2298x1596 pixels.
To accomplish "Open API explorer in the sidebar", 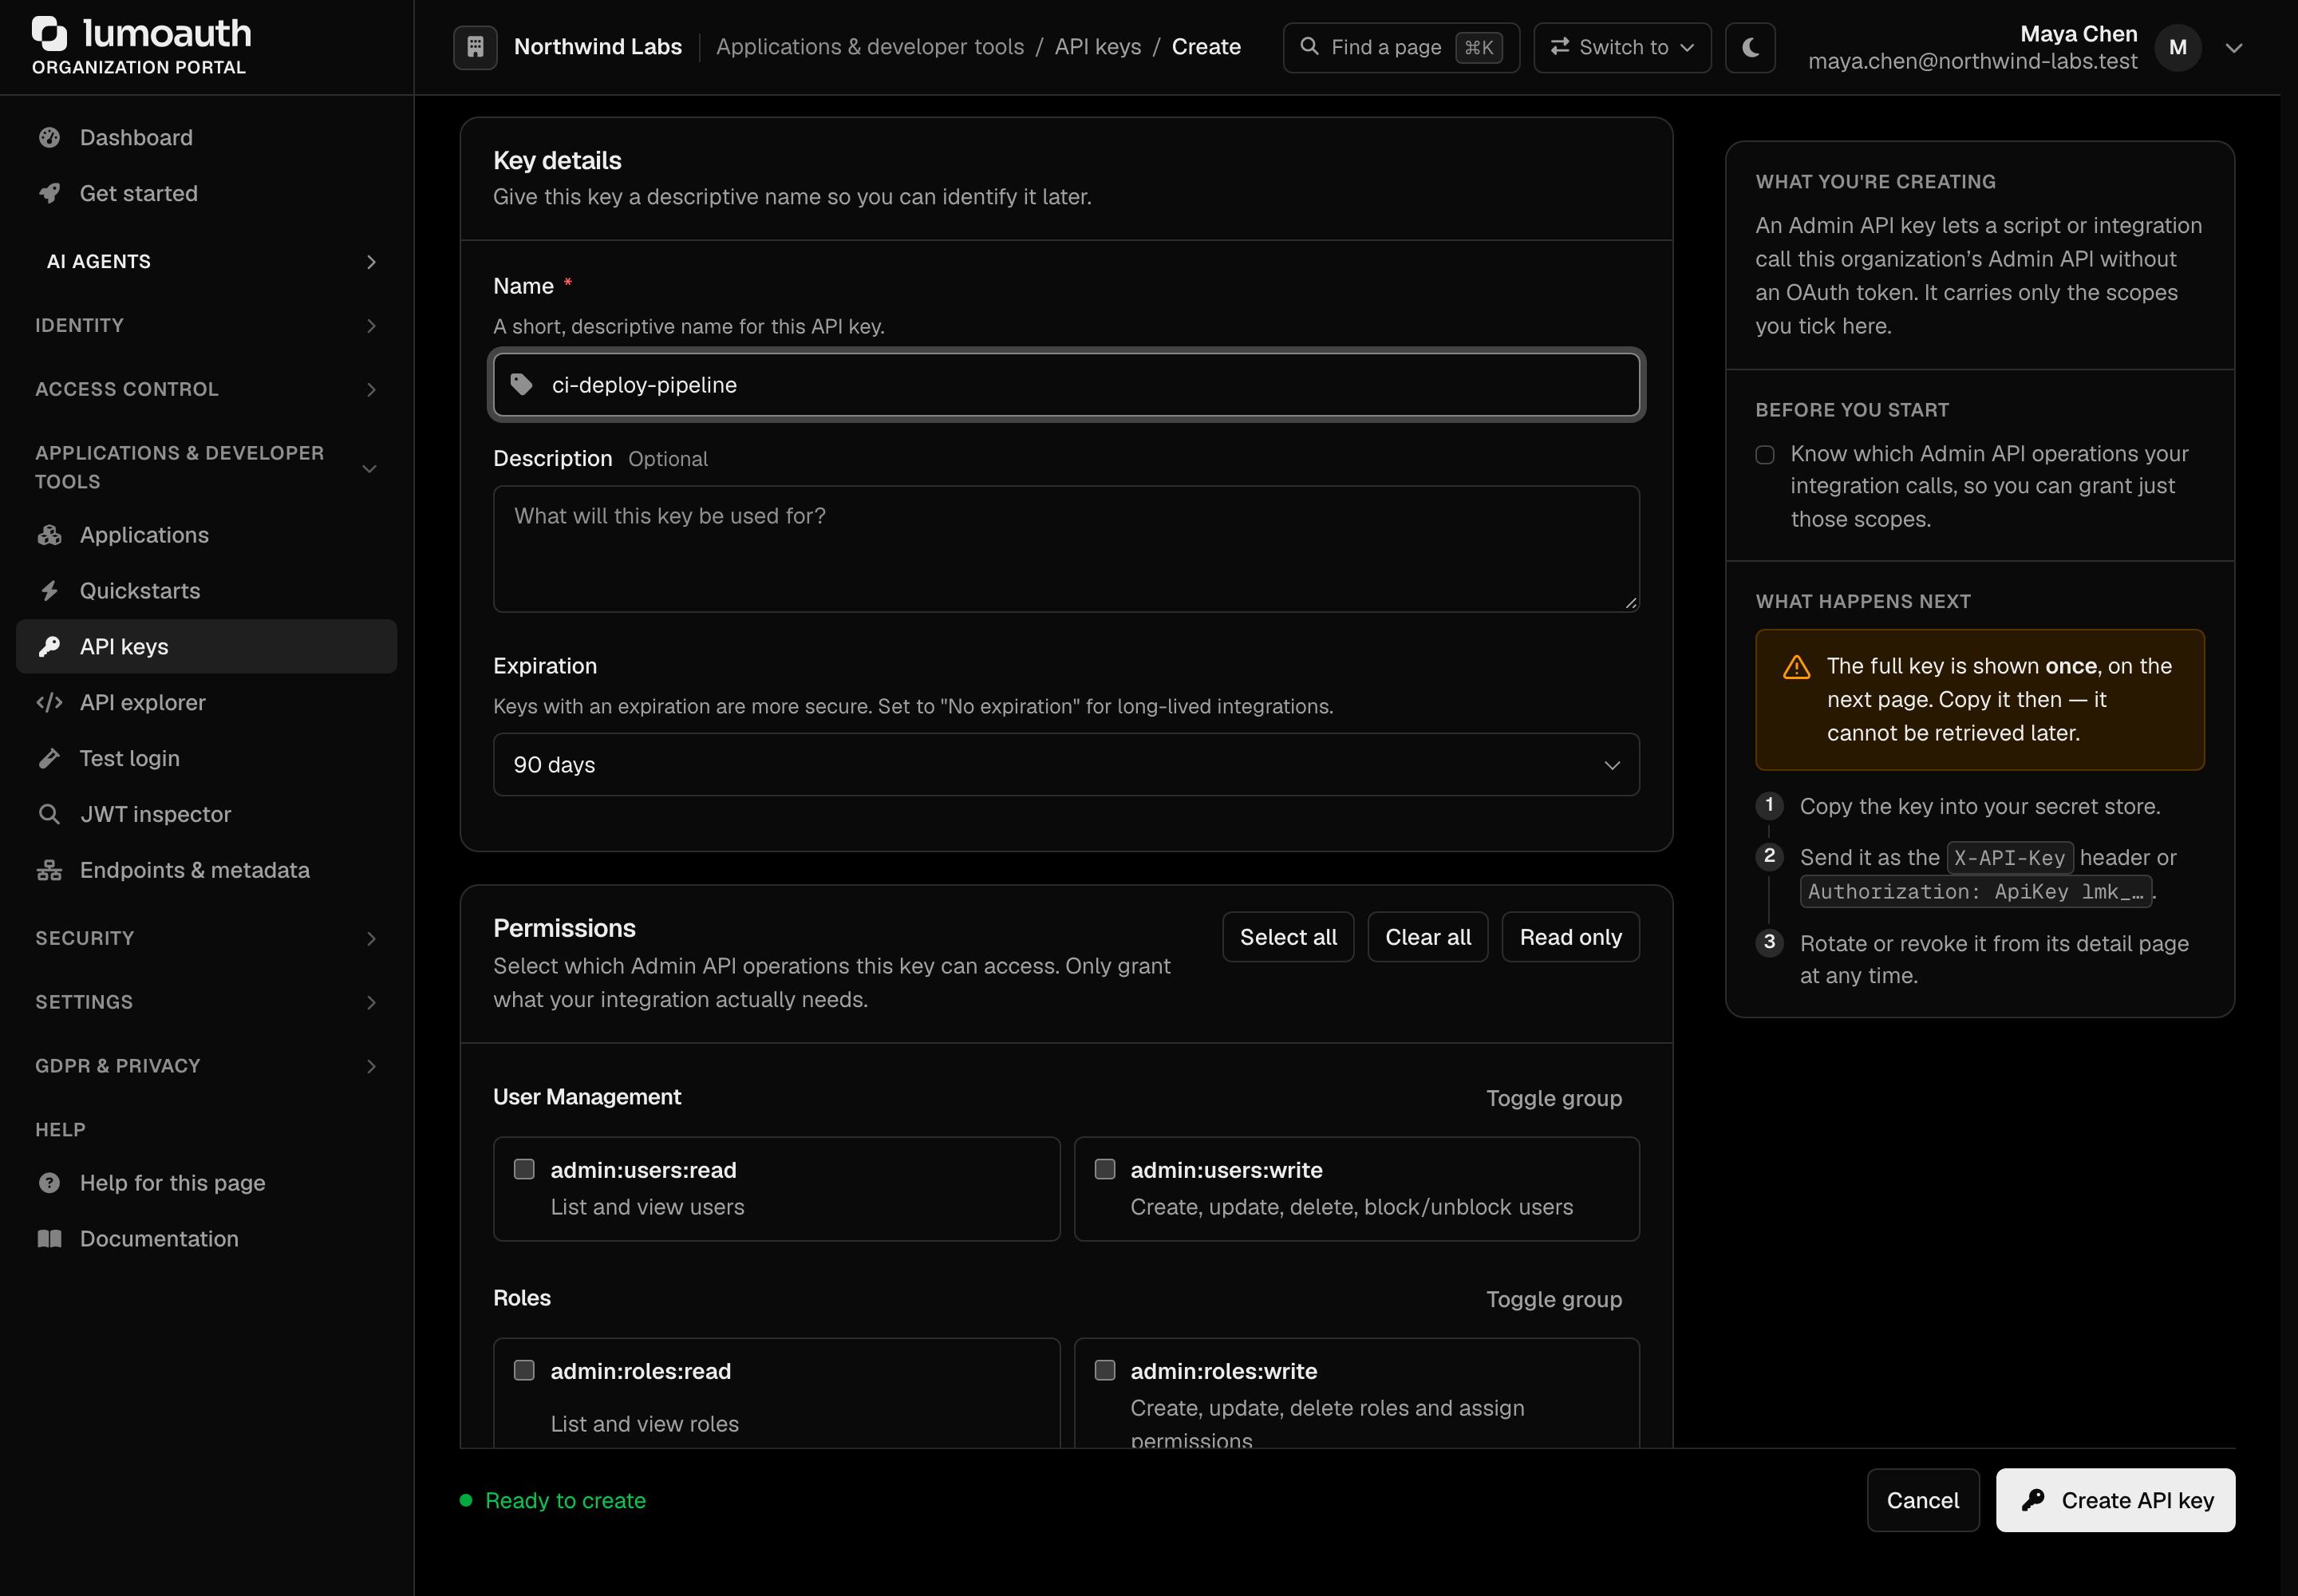I will click(x=206, y=703).
